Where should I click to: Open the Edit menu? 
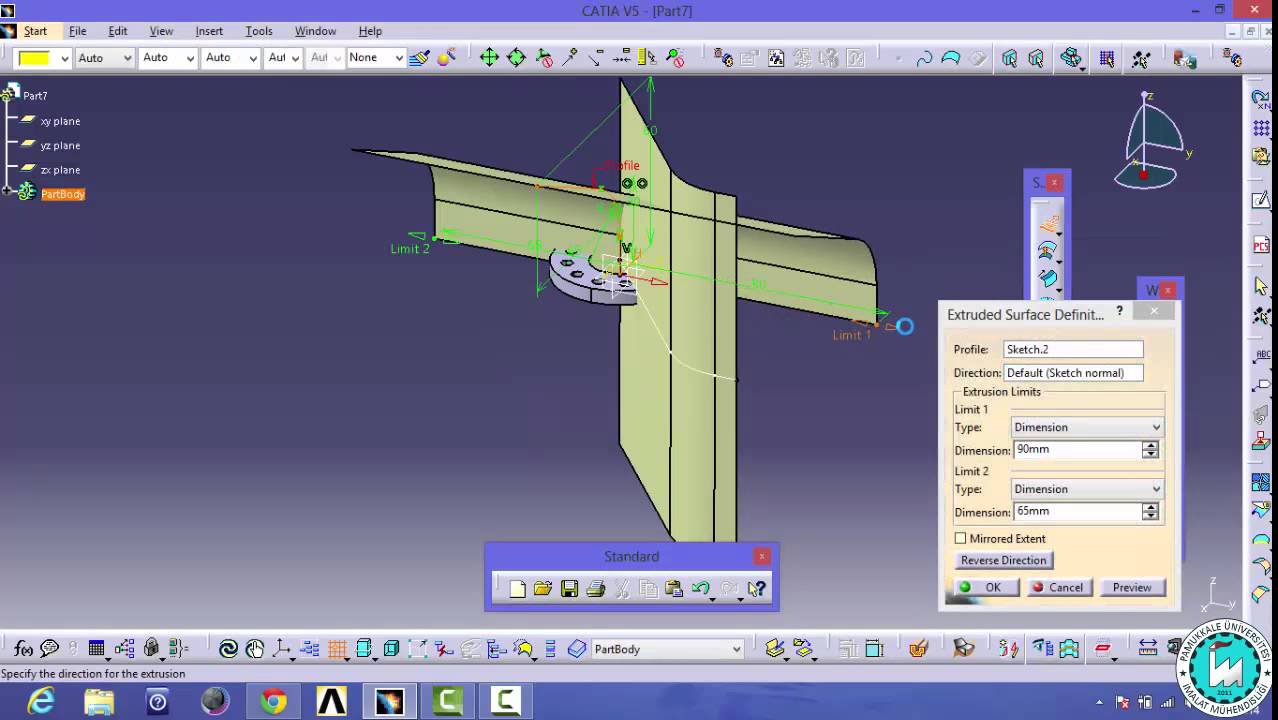[118, 31]
